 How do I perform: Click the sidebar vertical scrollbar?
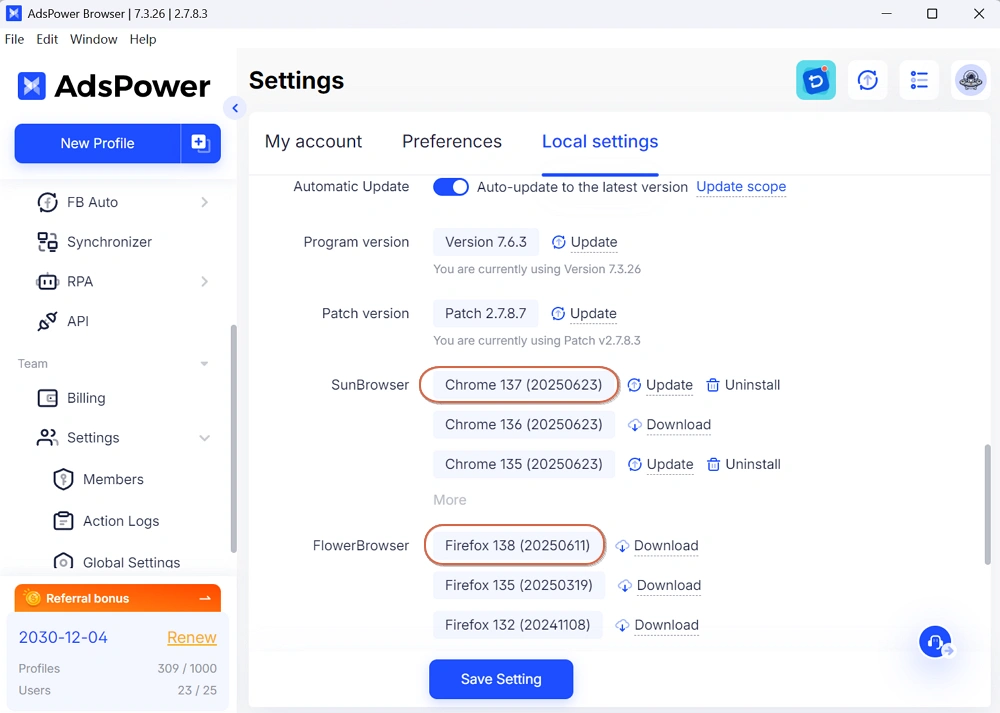233,439
